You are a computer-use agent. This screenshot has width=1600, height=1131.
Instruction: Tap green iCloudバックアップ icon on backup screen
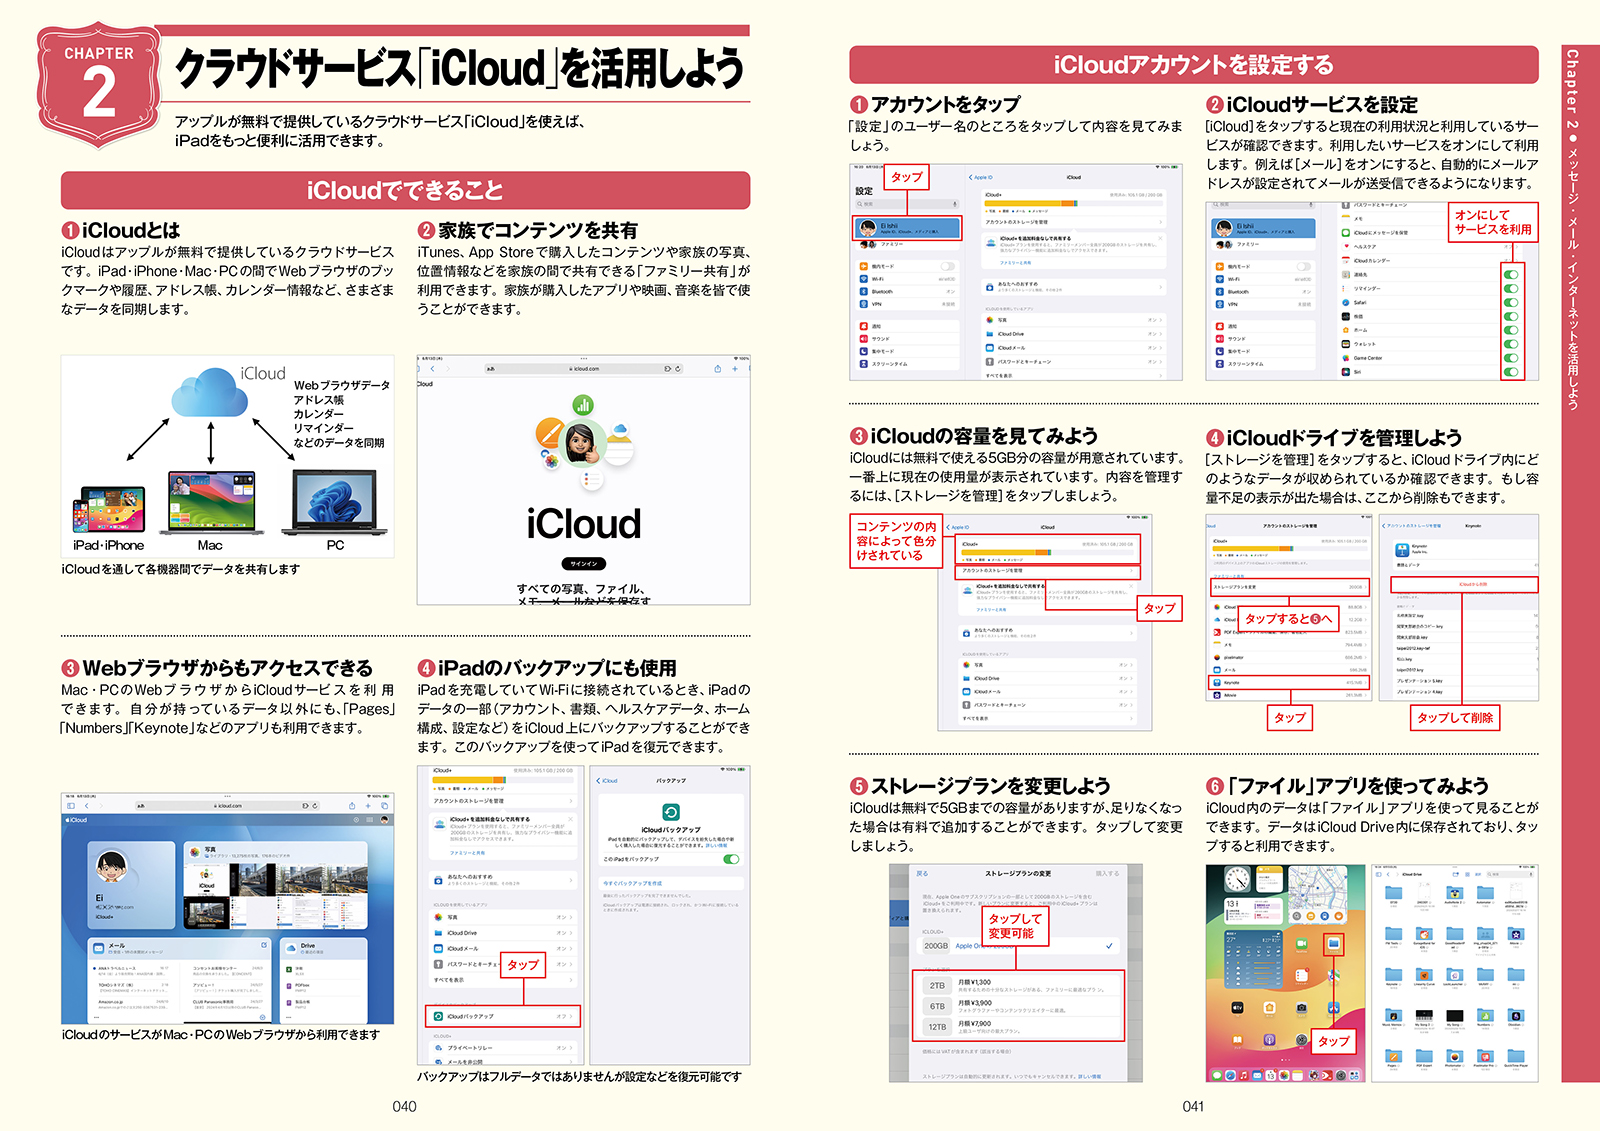tap(671, 812)
